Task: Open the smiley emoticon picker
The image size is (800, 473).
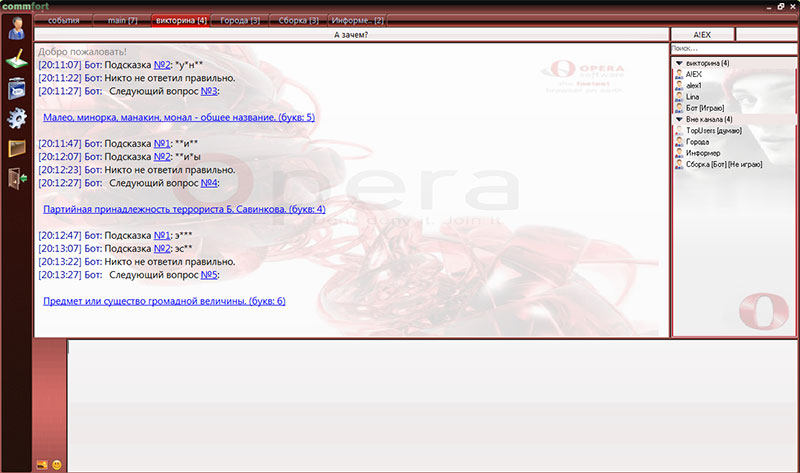Action: (57, 465)
